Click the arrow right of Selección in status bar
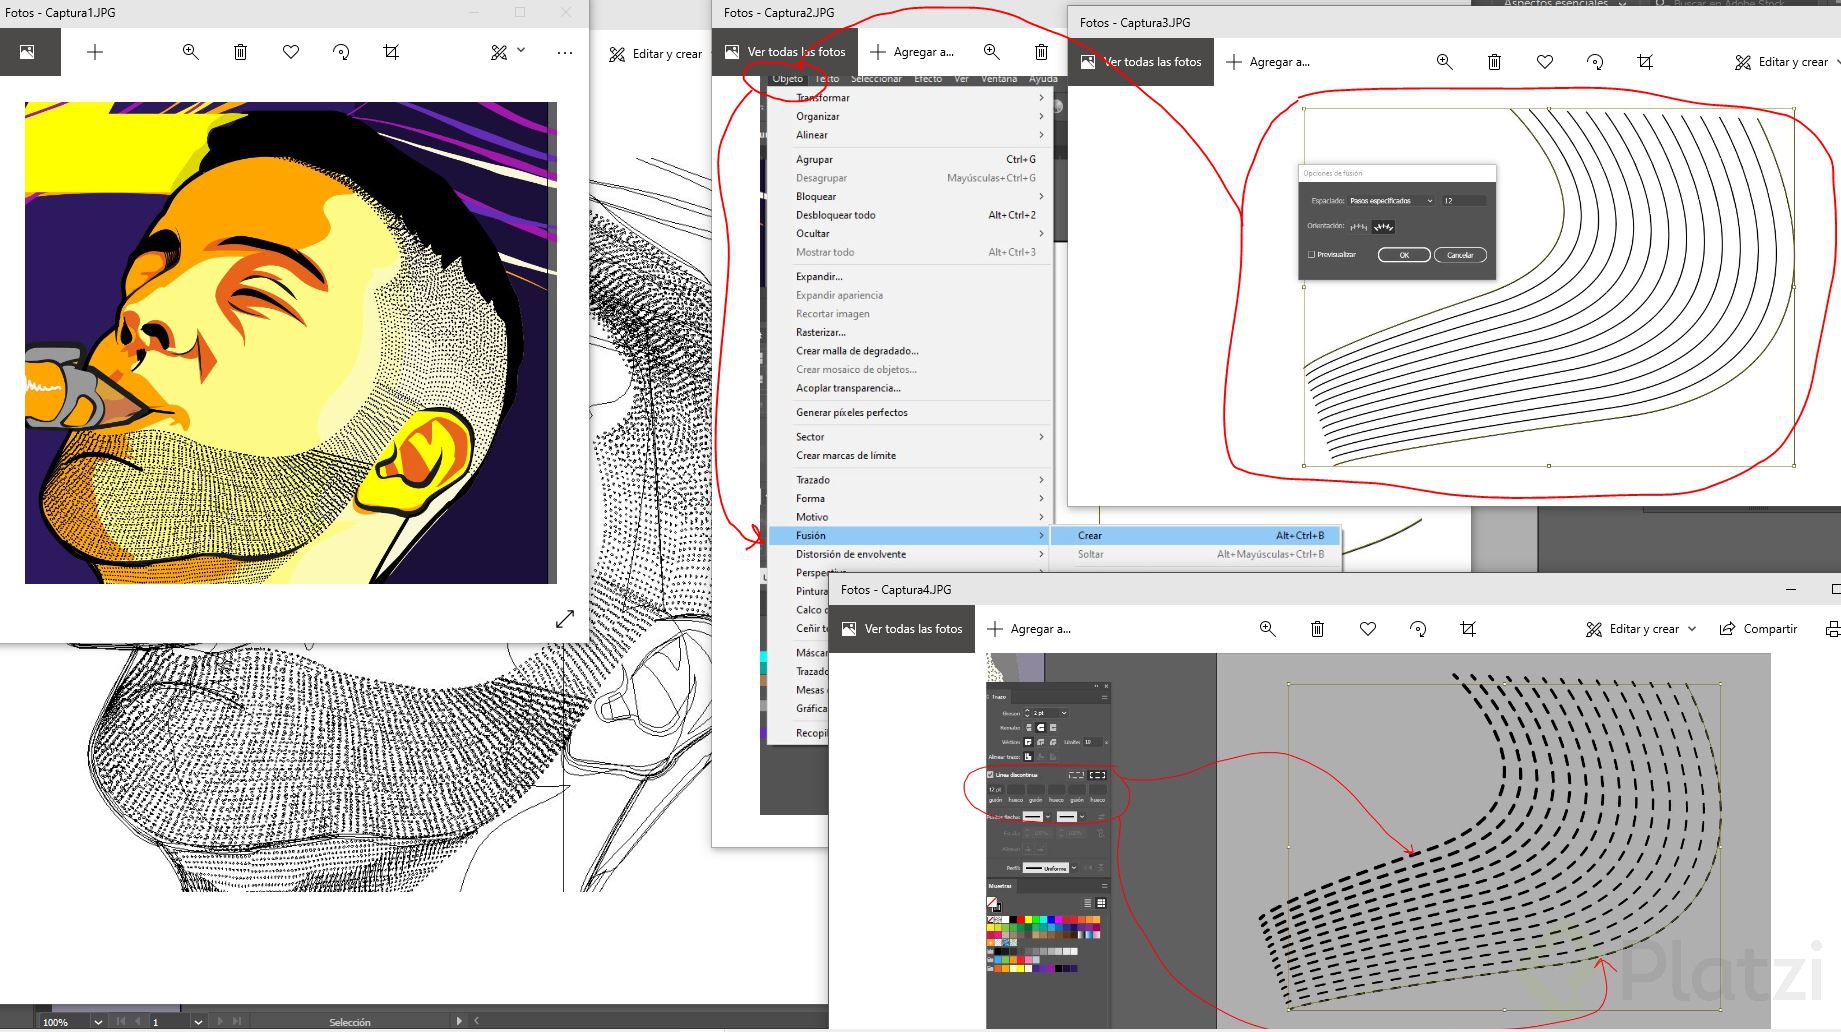Image resolution: width=1841 pixels, height=1032 pixels. point(459,1021)
